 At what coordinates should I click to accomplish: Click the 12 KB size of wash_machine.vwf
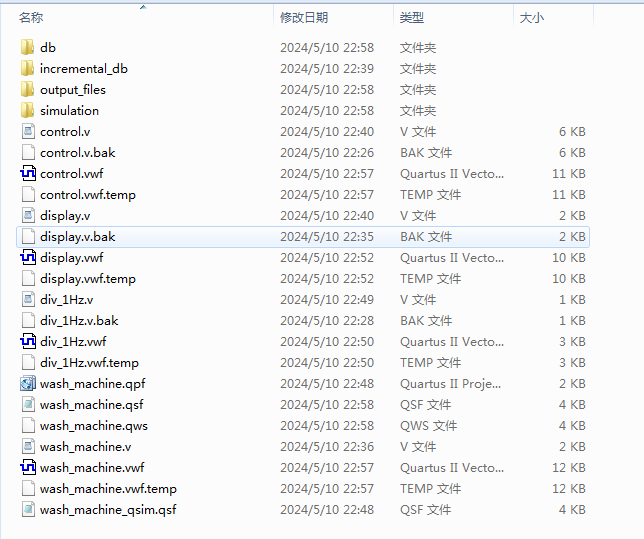[569, 468]
